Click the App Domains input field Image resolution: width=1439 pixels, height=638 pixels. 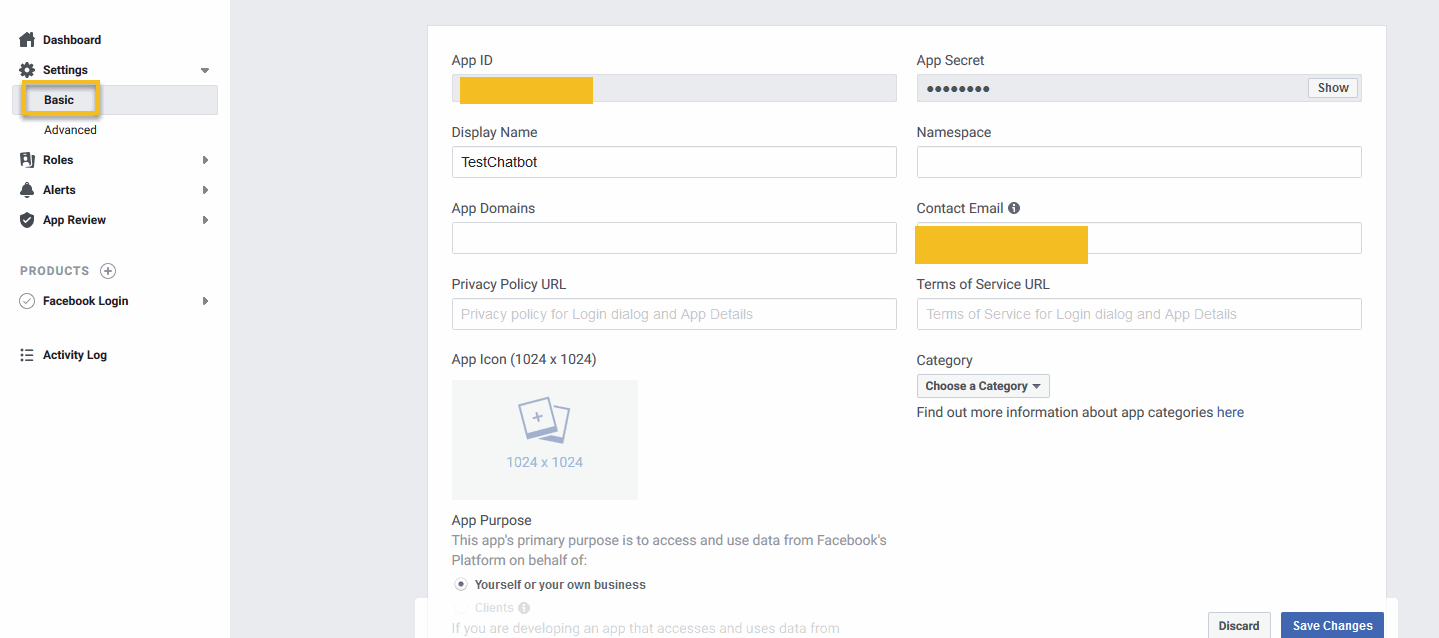[x=674, y=238]
